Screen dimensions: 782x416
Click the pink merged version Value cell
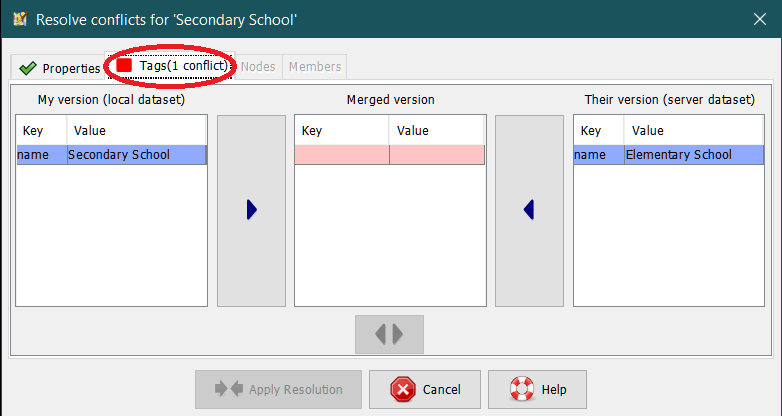tap(436, 155)
